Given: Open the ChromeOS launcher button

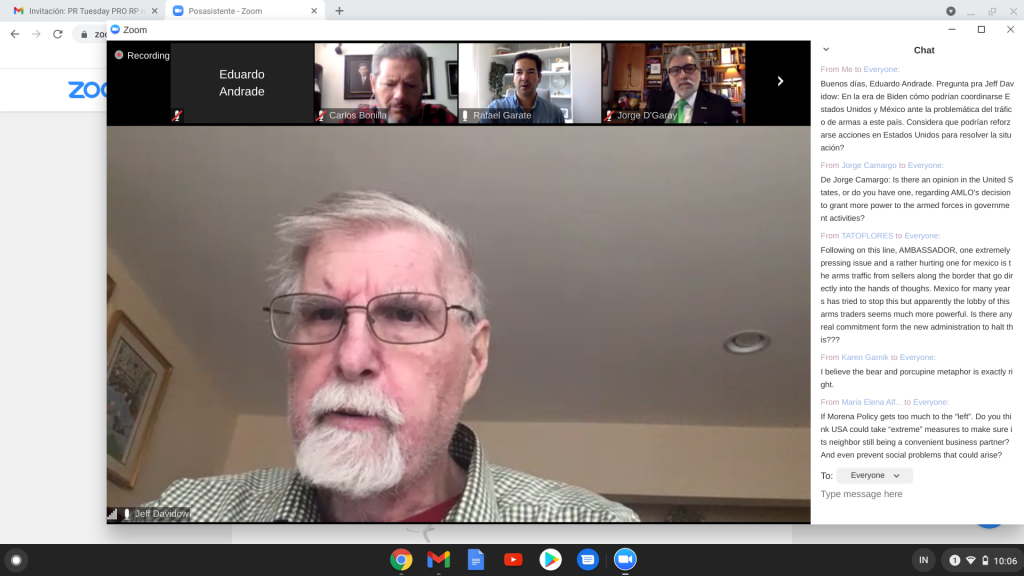Looking at the screenshot, I should 15,560.
